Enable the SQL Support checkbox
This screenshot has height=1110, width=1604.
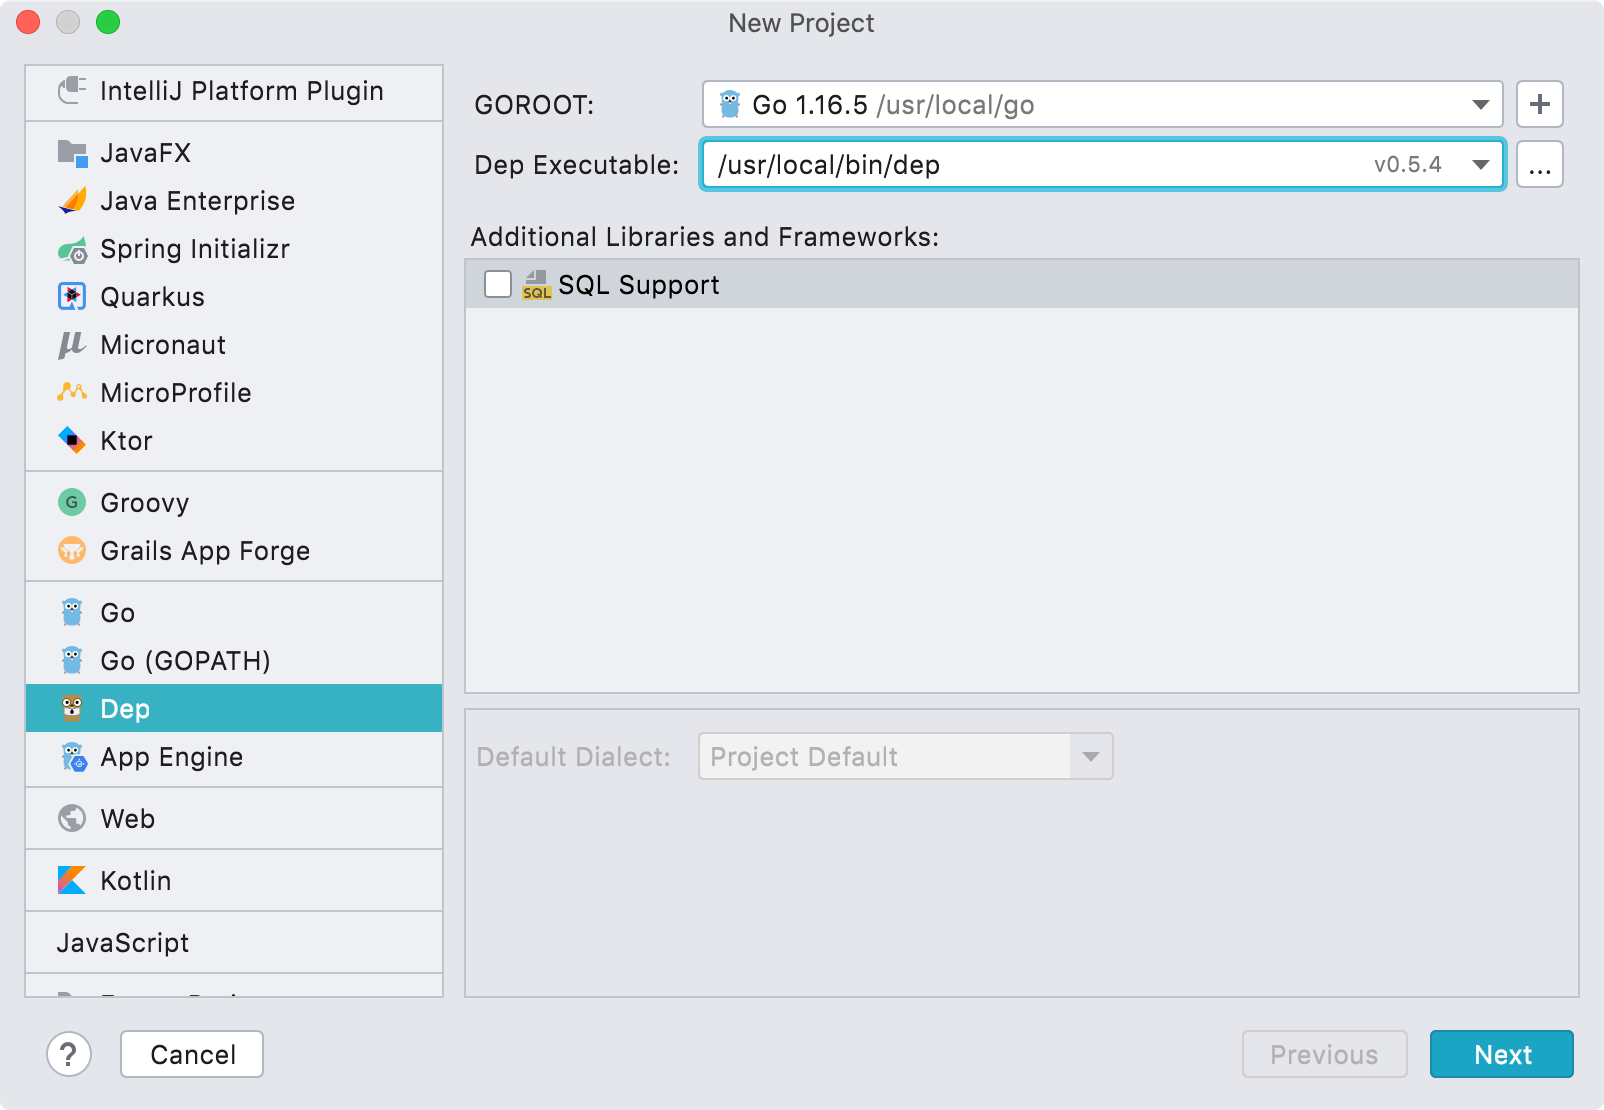click(497, 284)
